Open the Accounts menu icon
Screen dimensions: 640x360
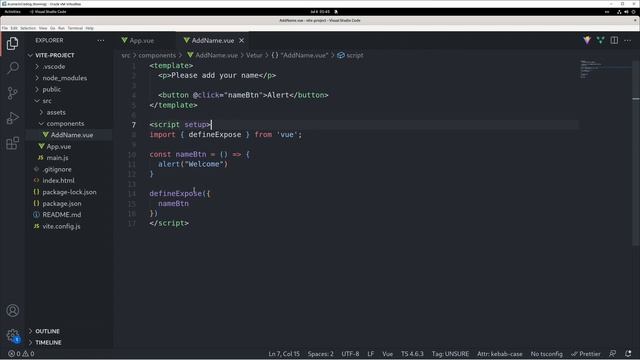point(13,311)
